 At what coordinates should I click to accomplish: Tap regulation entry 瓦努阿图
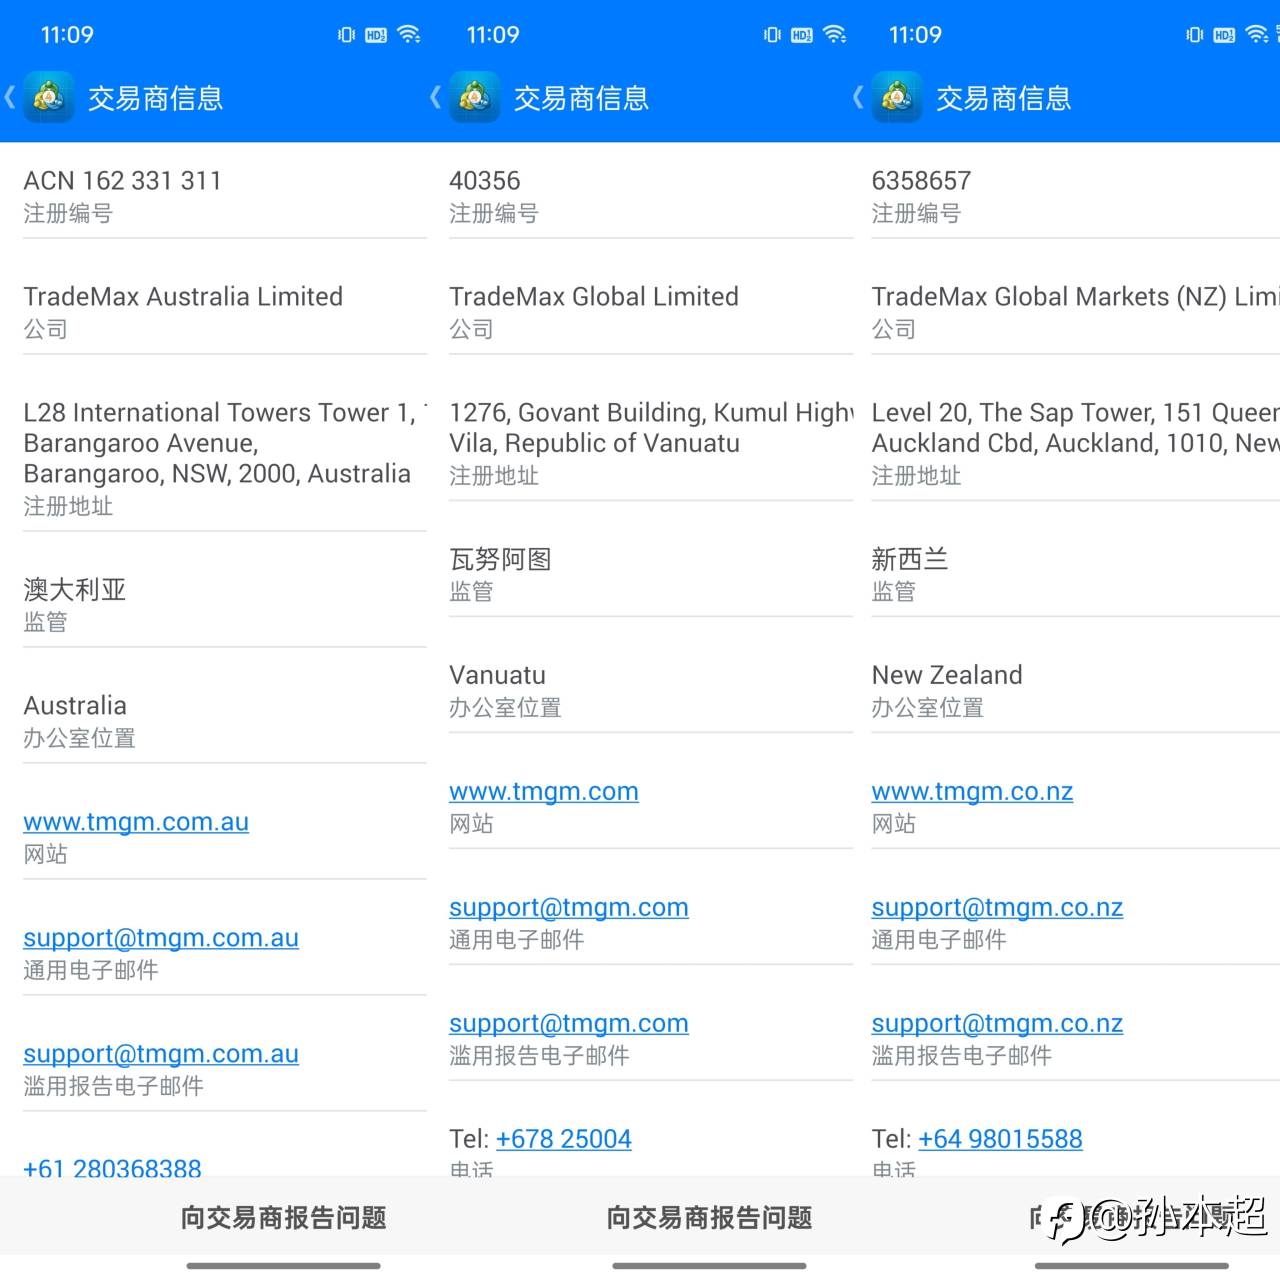pyautogui.click(x=500, y=560)
